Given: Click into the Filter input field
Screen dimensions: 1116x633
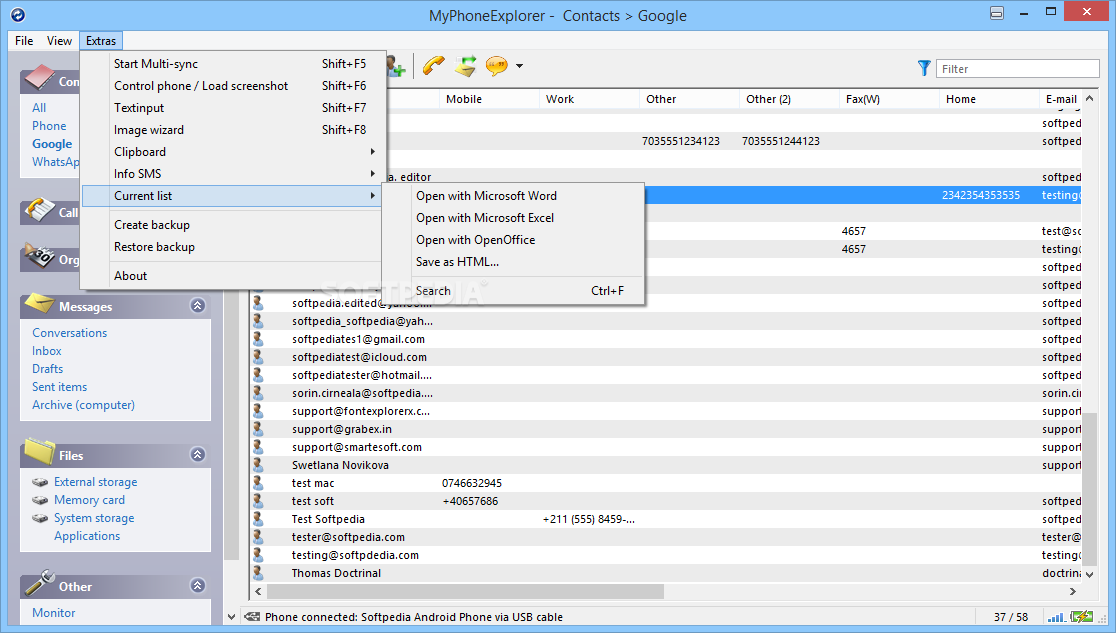Looking at the screenshot, I should tap(1017, 68).
